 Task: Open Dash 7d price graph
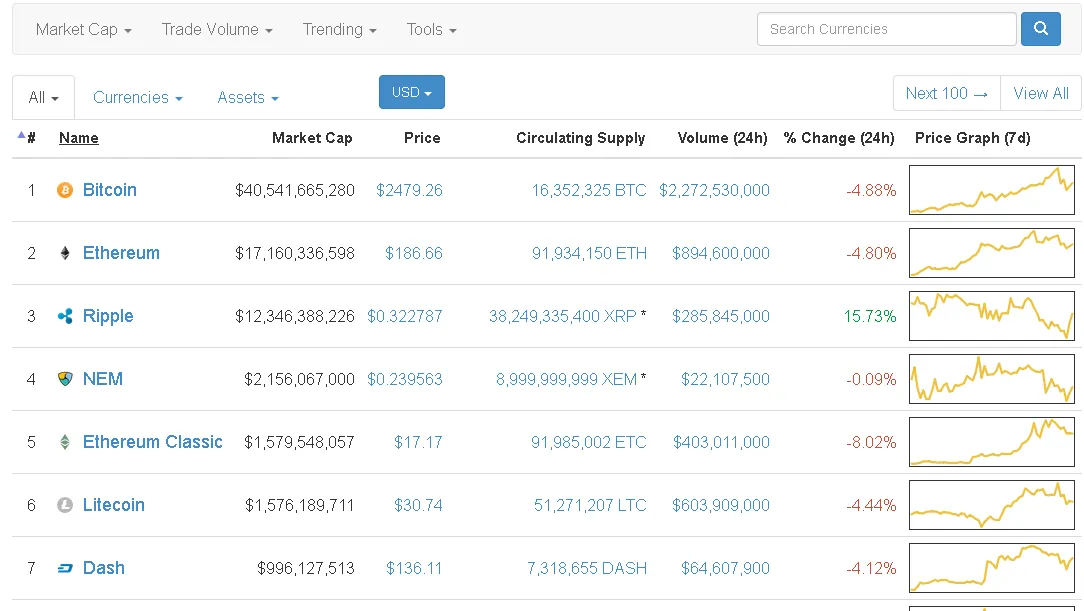coord(991,567)
